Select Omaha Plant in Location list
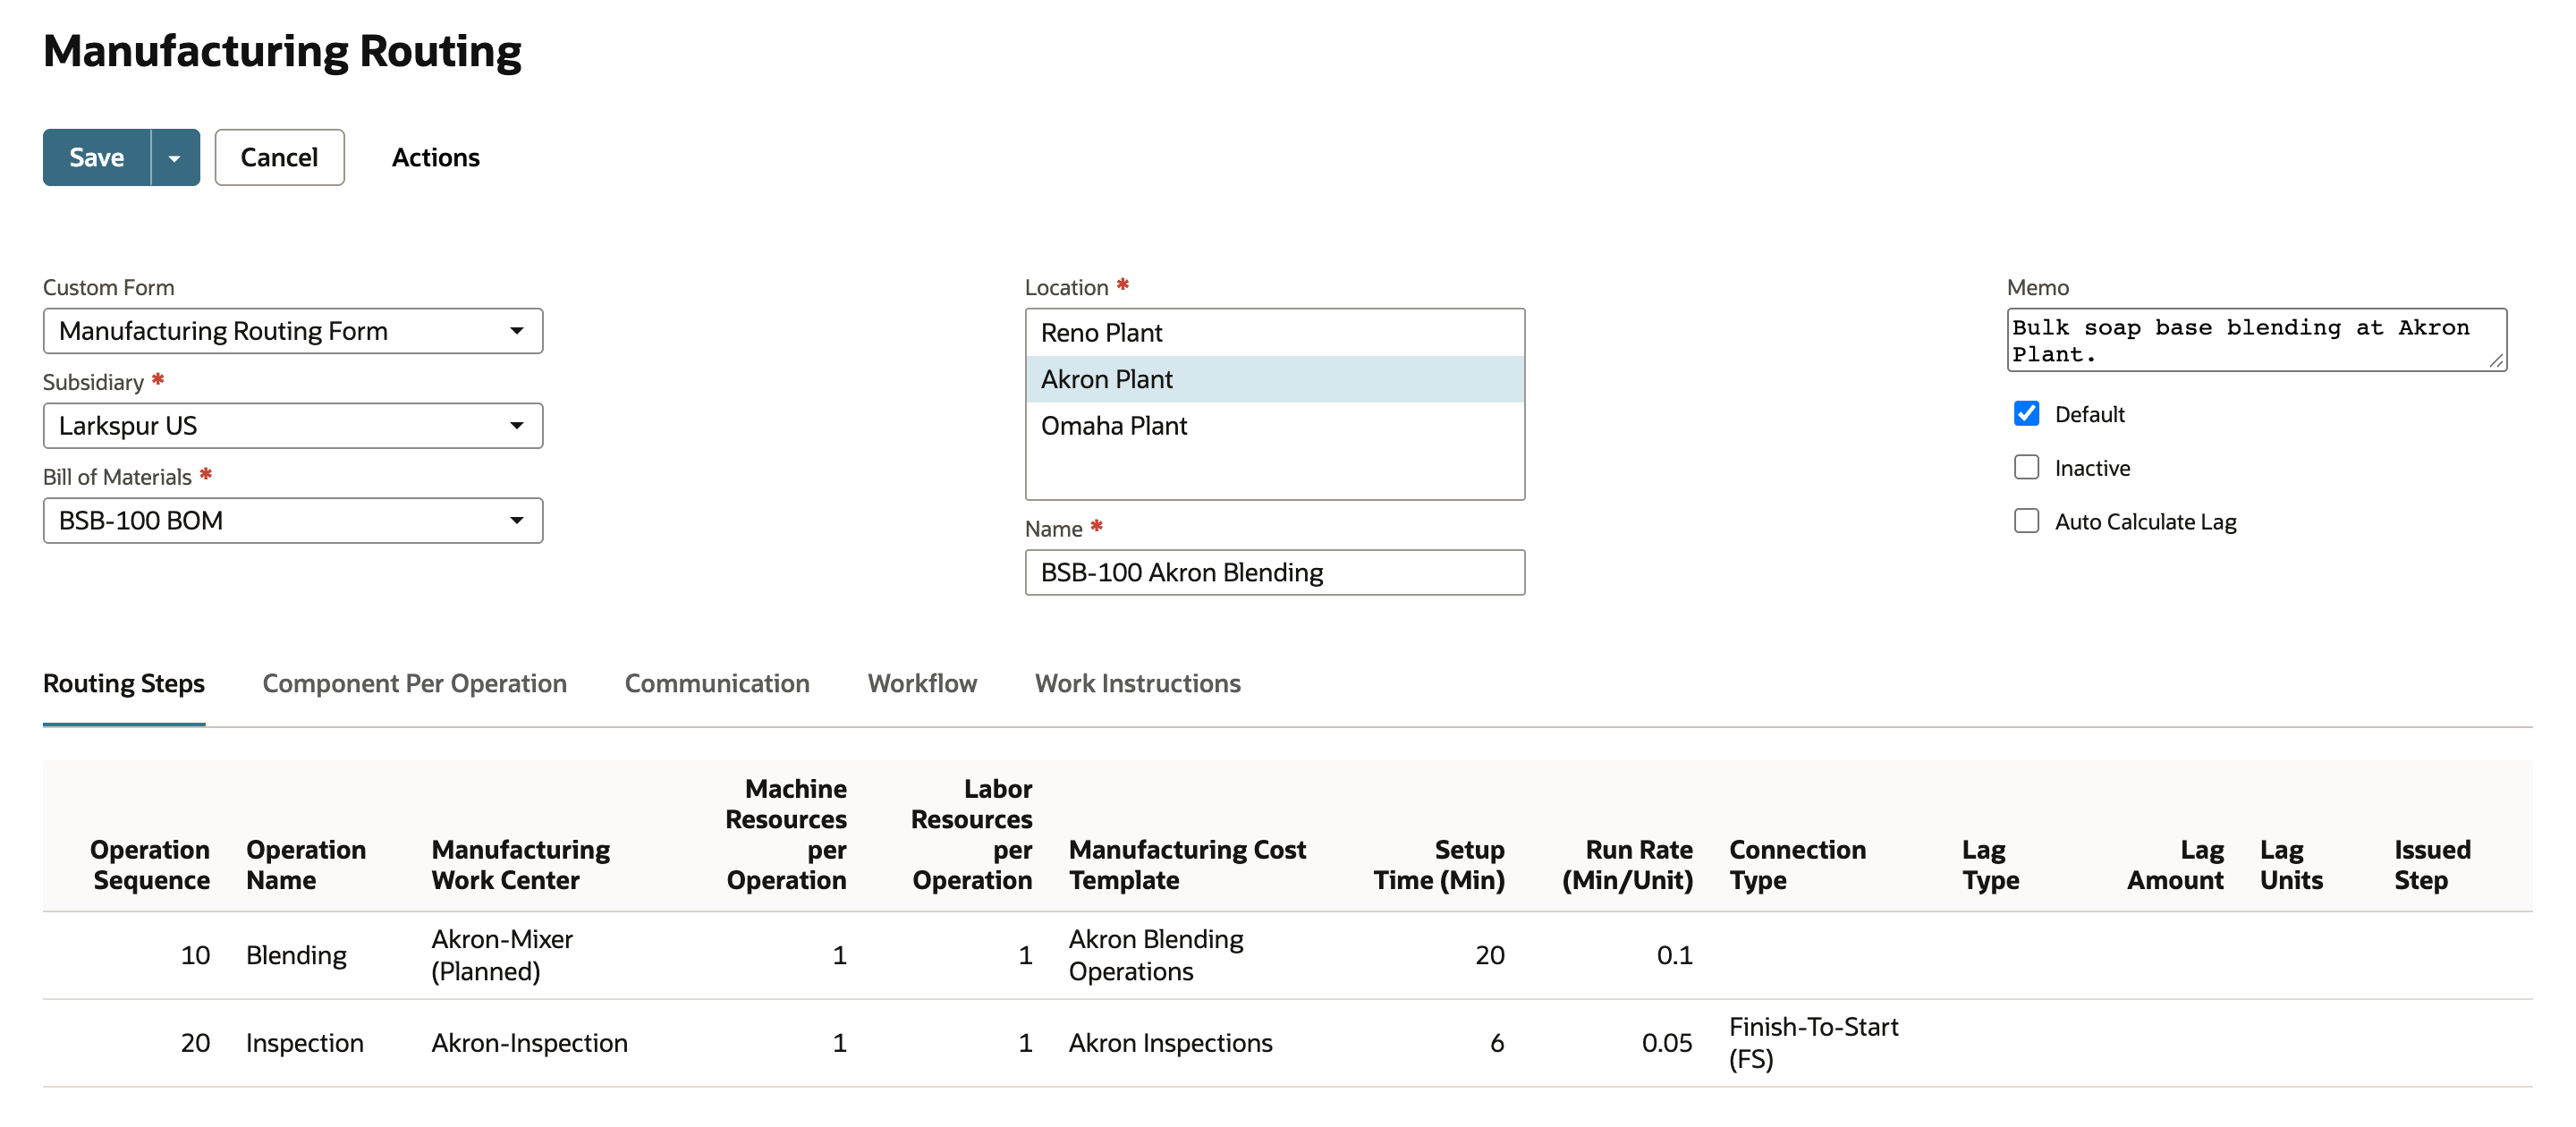 [x=1274, y=426]
